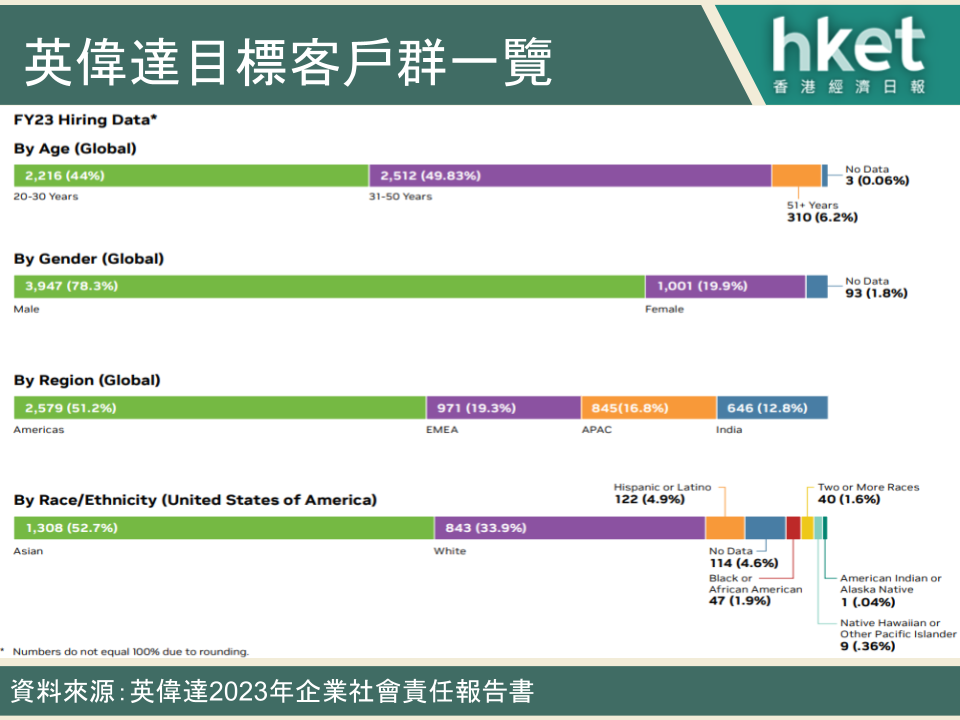Click the By Race/Ethnicity heading
This screenshot has height=720, width=960.
click(x=195, y=500)
